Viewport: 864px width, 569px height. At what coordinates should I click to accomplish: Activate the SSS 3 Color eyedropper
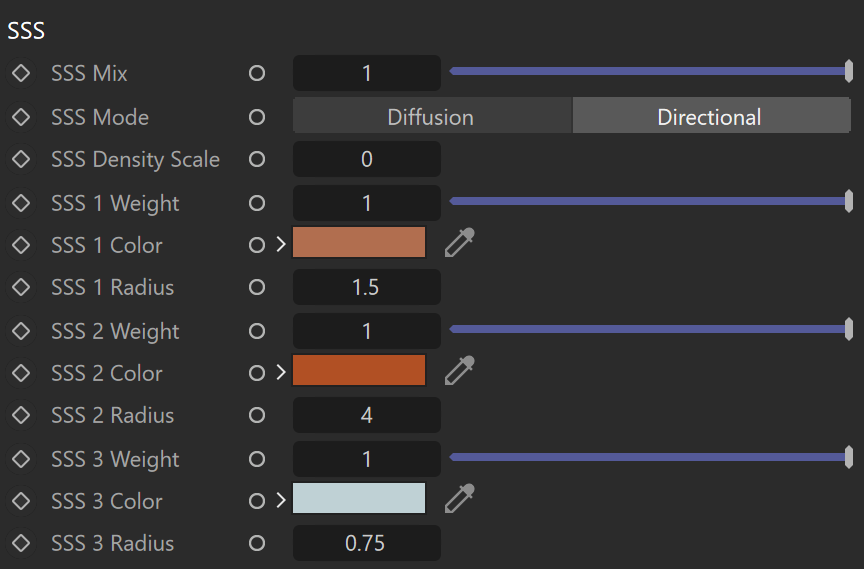(460, 498)
